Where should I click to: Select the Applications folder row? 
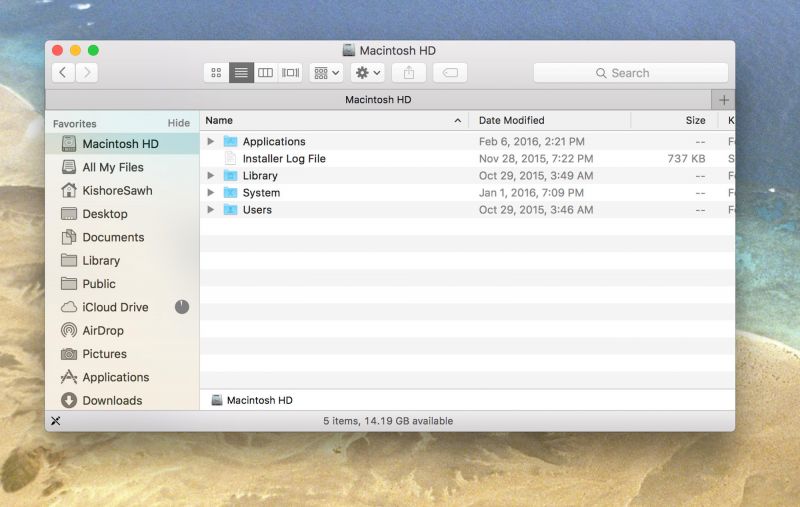pyautogui.click(x=467, y=141)
